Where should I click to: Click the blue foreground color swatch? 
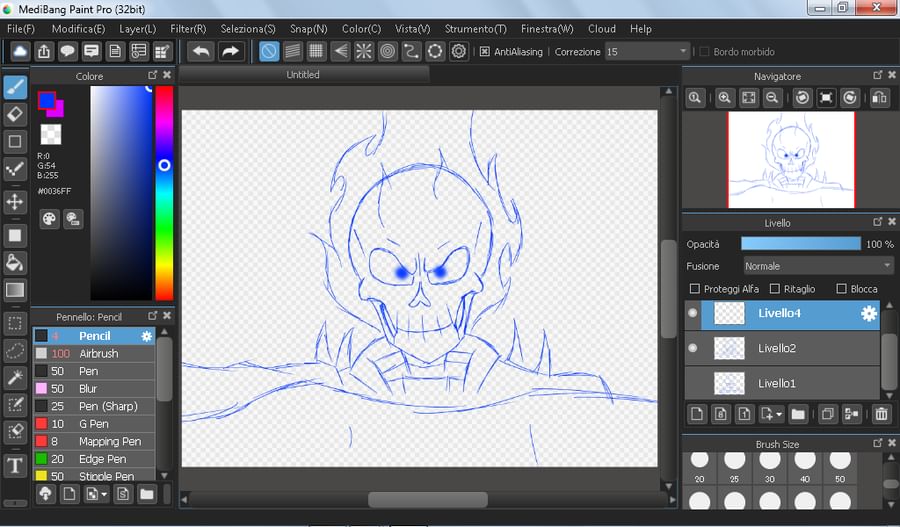[x=46, y=100]
